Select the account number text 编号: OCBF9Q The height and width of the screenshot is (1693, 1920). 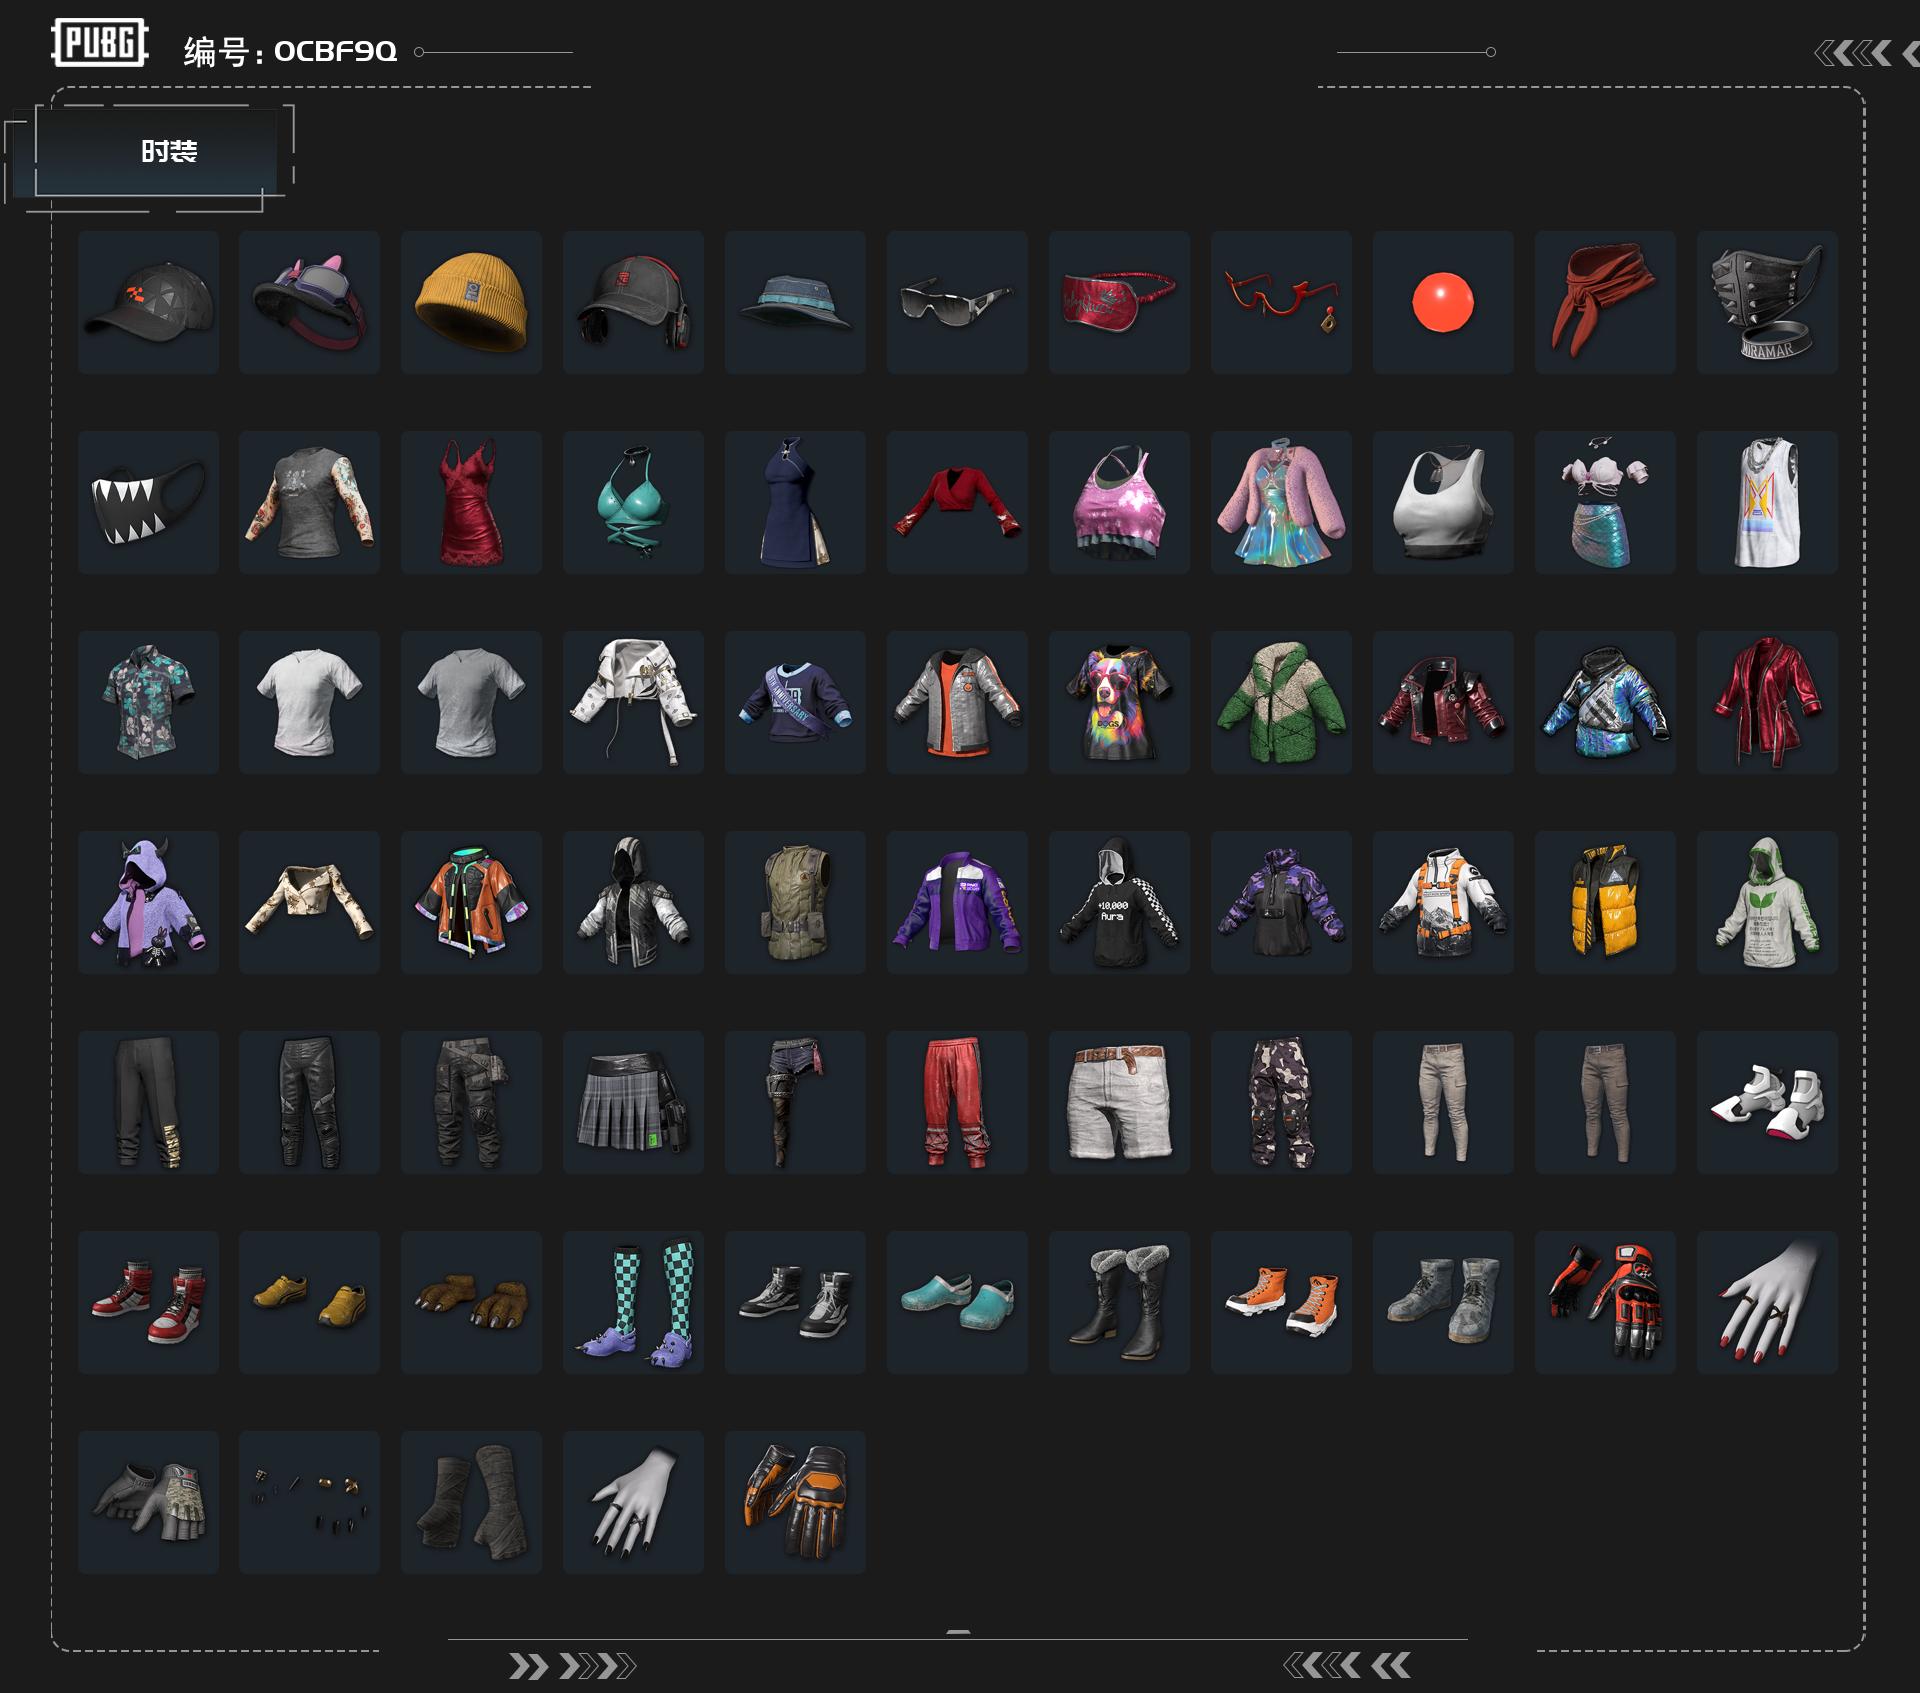pyautogui.click(x=290, y=51)
